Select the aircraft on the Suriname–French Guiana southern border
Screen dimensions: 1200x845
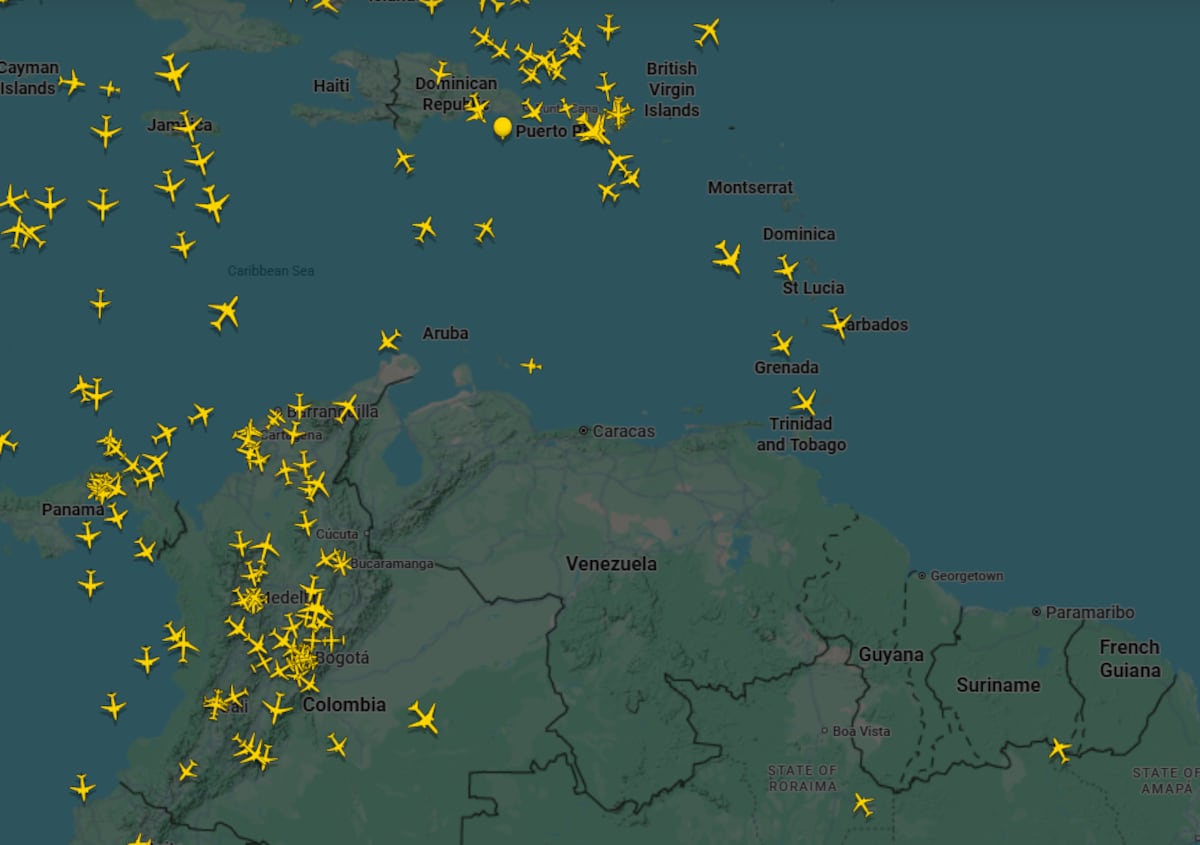coord(1058,749)
